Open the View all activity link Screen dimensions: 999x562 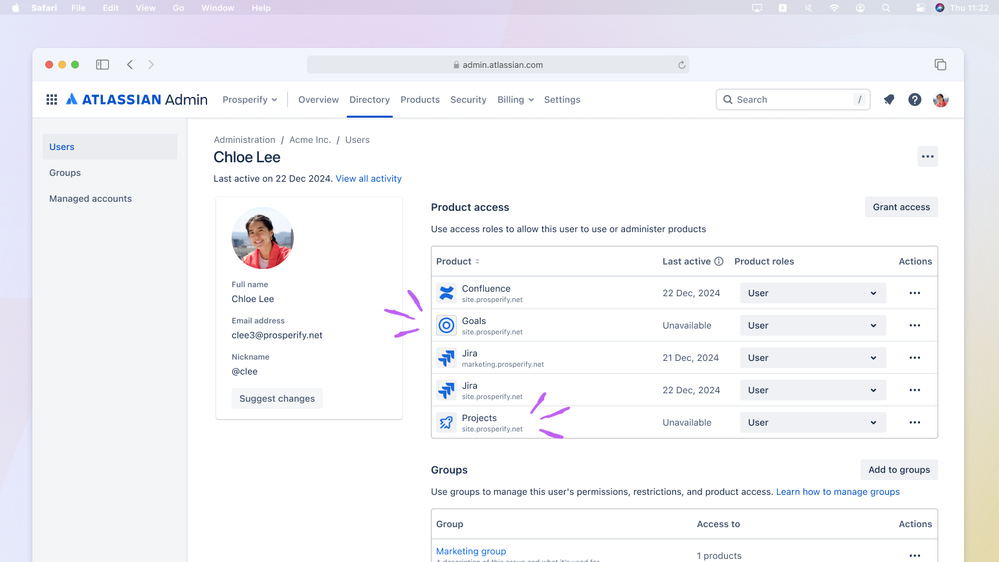coord(369,178)
